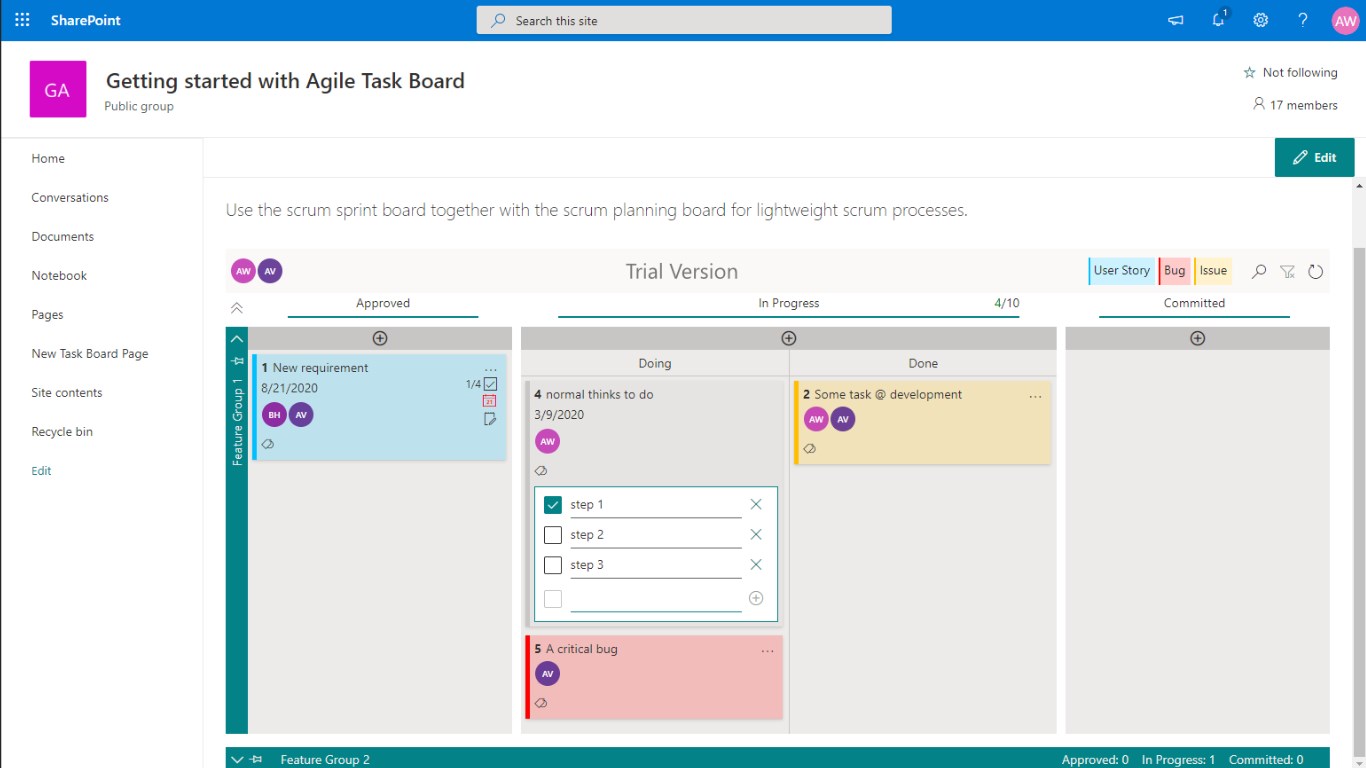Image resolution: width=1366 pixels, height=768 pixels.
Task: Click the clear filter funnel icon
Action: click(x=1288, y=271)
